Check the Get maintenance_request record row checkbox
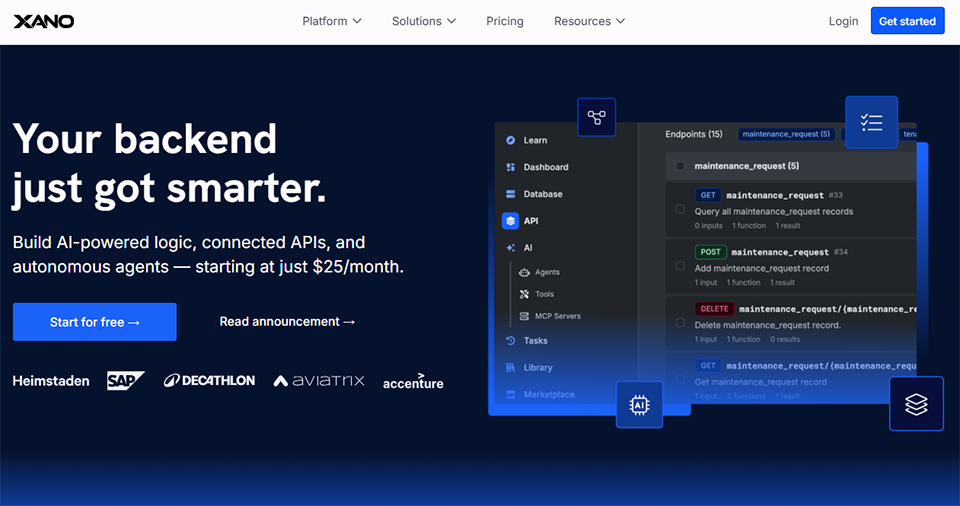This screenshot has width=960, height=506. tap(680, 379)
